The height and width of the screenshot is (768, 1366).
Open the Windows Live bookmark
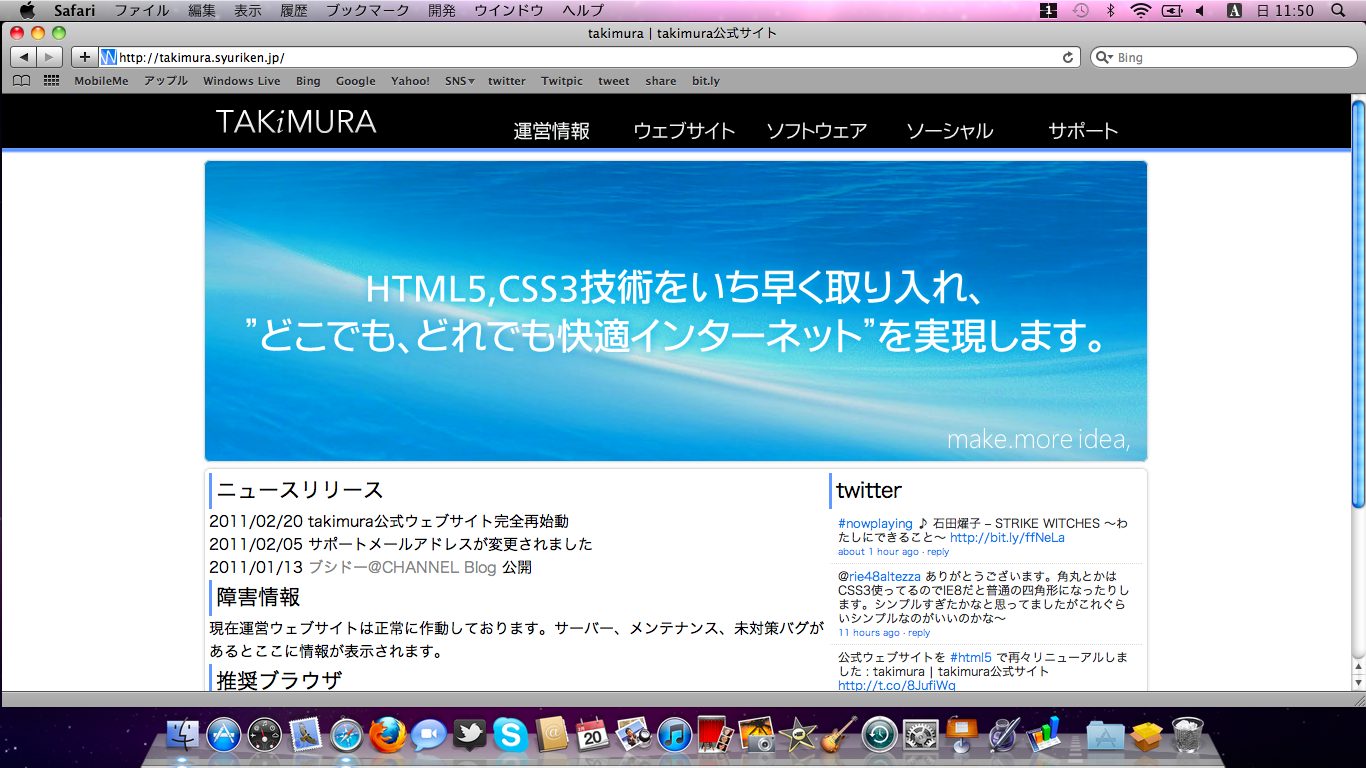tap(242, 81)
